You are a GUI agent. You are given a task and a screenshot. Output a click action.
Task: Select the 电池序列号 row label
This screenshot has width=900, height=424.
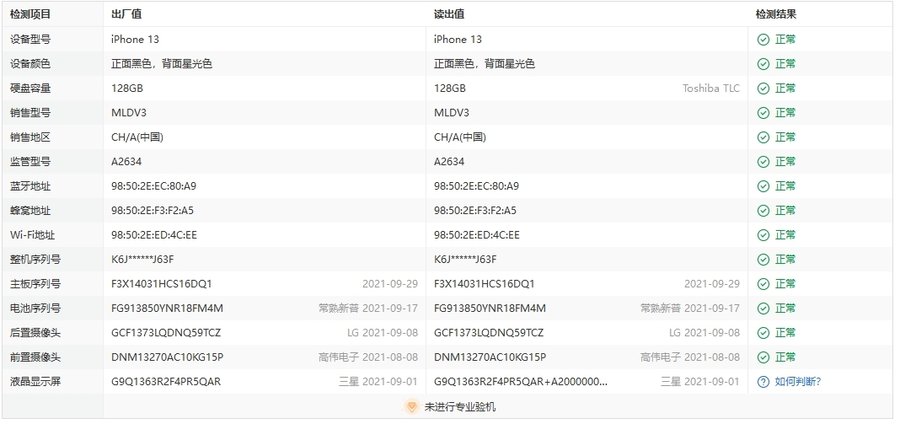pos(35,309)
